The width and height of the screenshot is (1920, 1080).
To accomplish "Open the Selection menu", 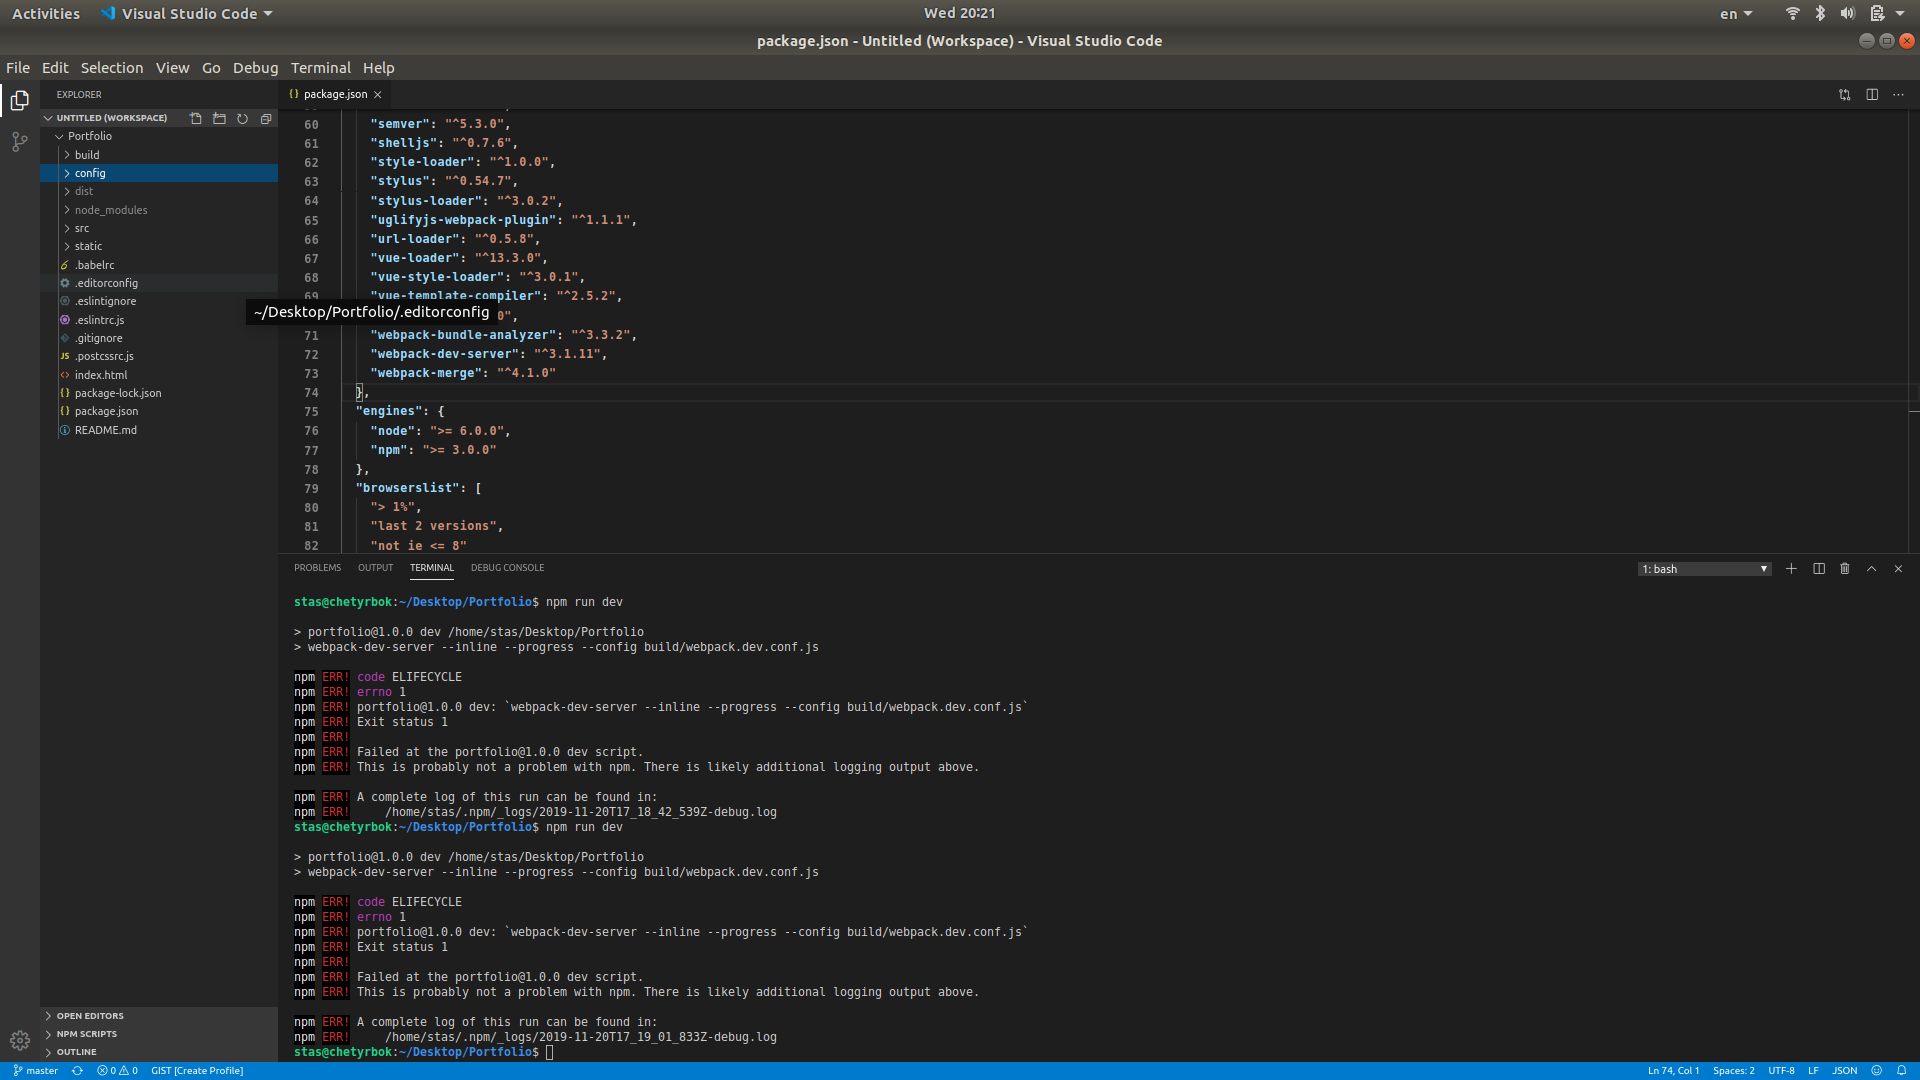I will [x=112, y=68].
